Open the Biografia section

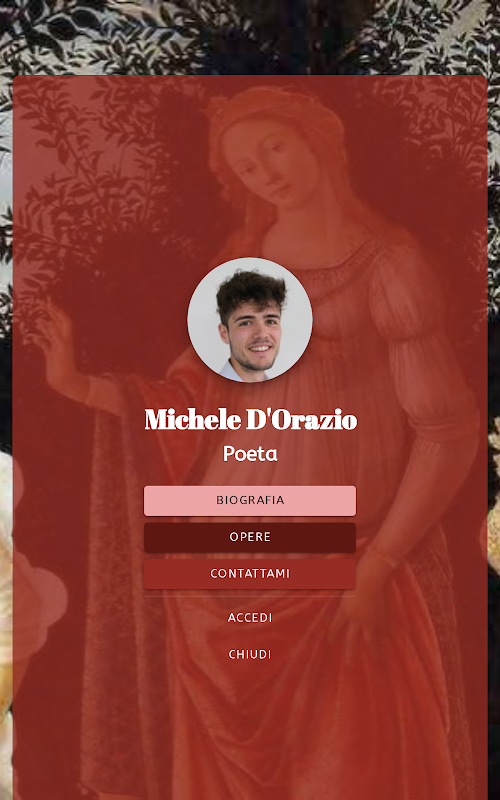250,501
